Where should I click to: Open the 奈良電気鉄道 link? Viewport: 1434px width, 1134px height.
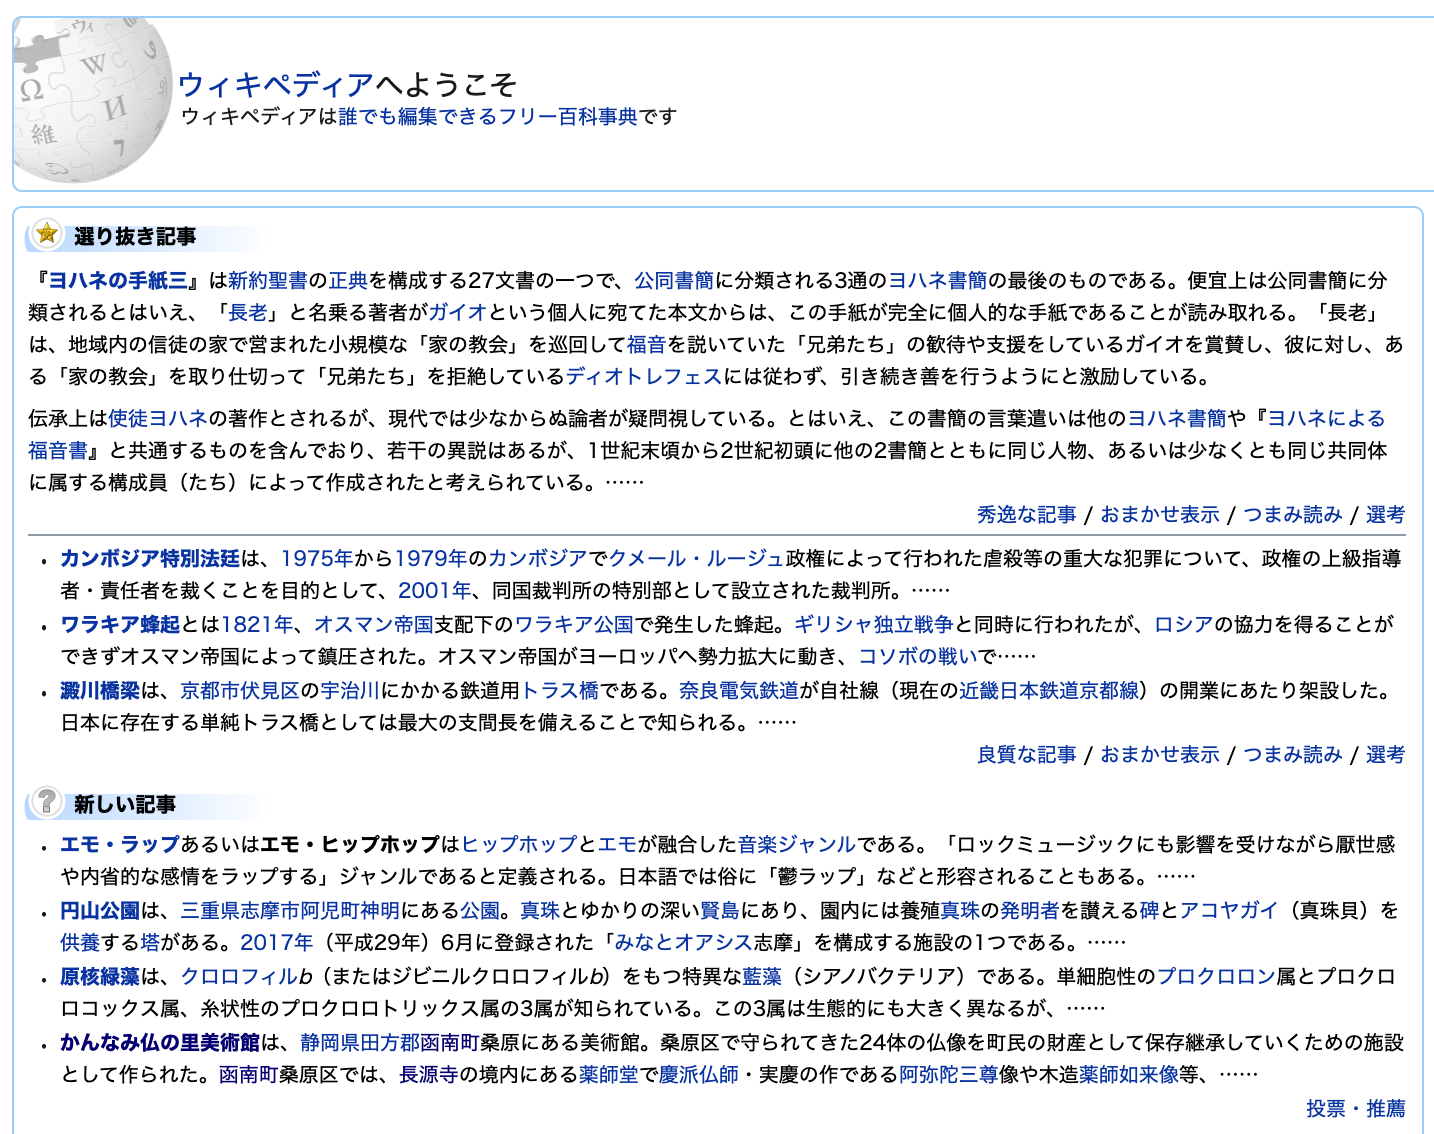[739, 691]
